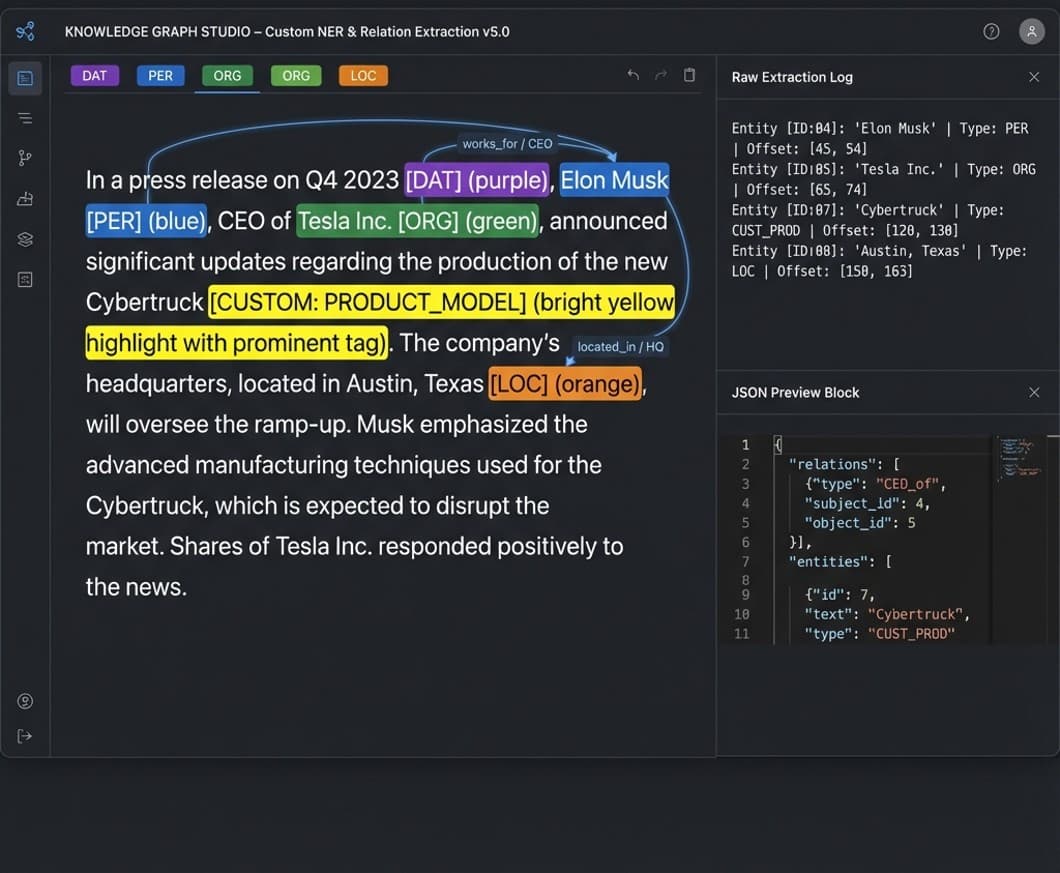Close the Raw Extraction Log panel

(x=1034, y=77)
